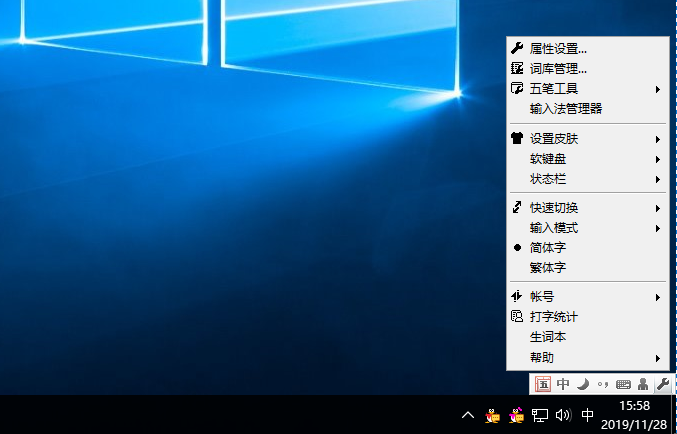
Task: Click the icon next to 五笔工具
Action: [x=517, y=89]
